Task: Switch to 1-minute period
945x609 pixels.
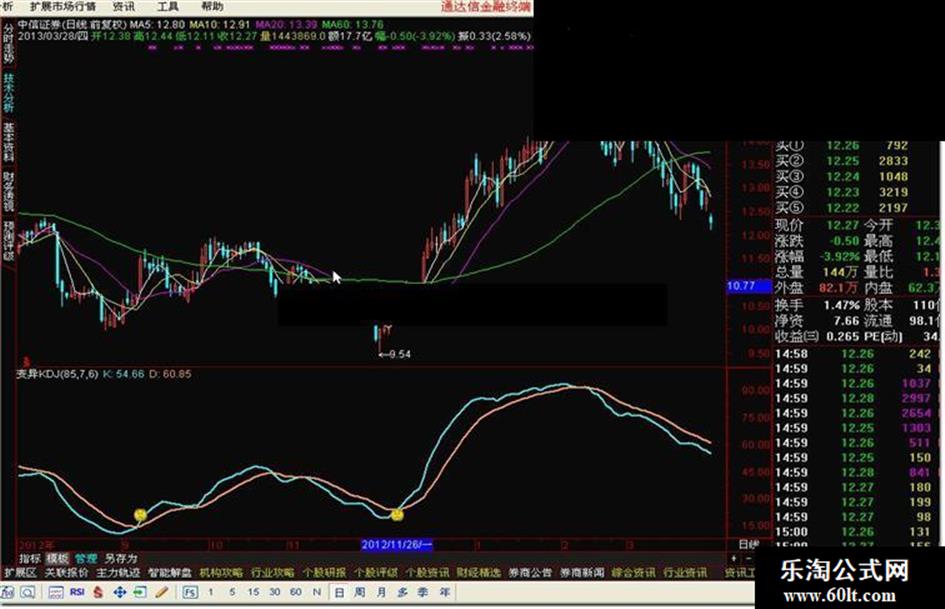Action: tap(210, 592)
